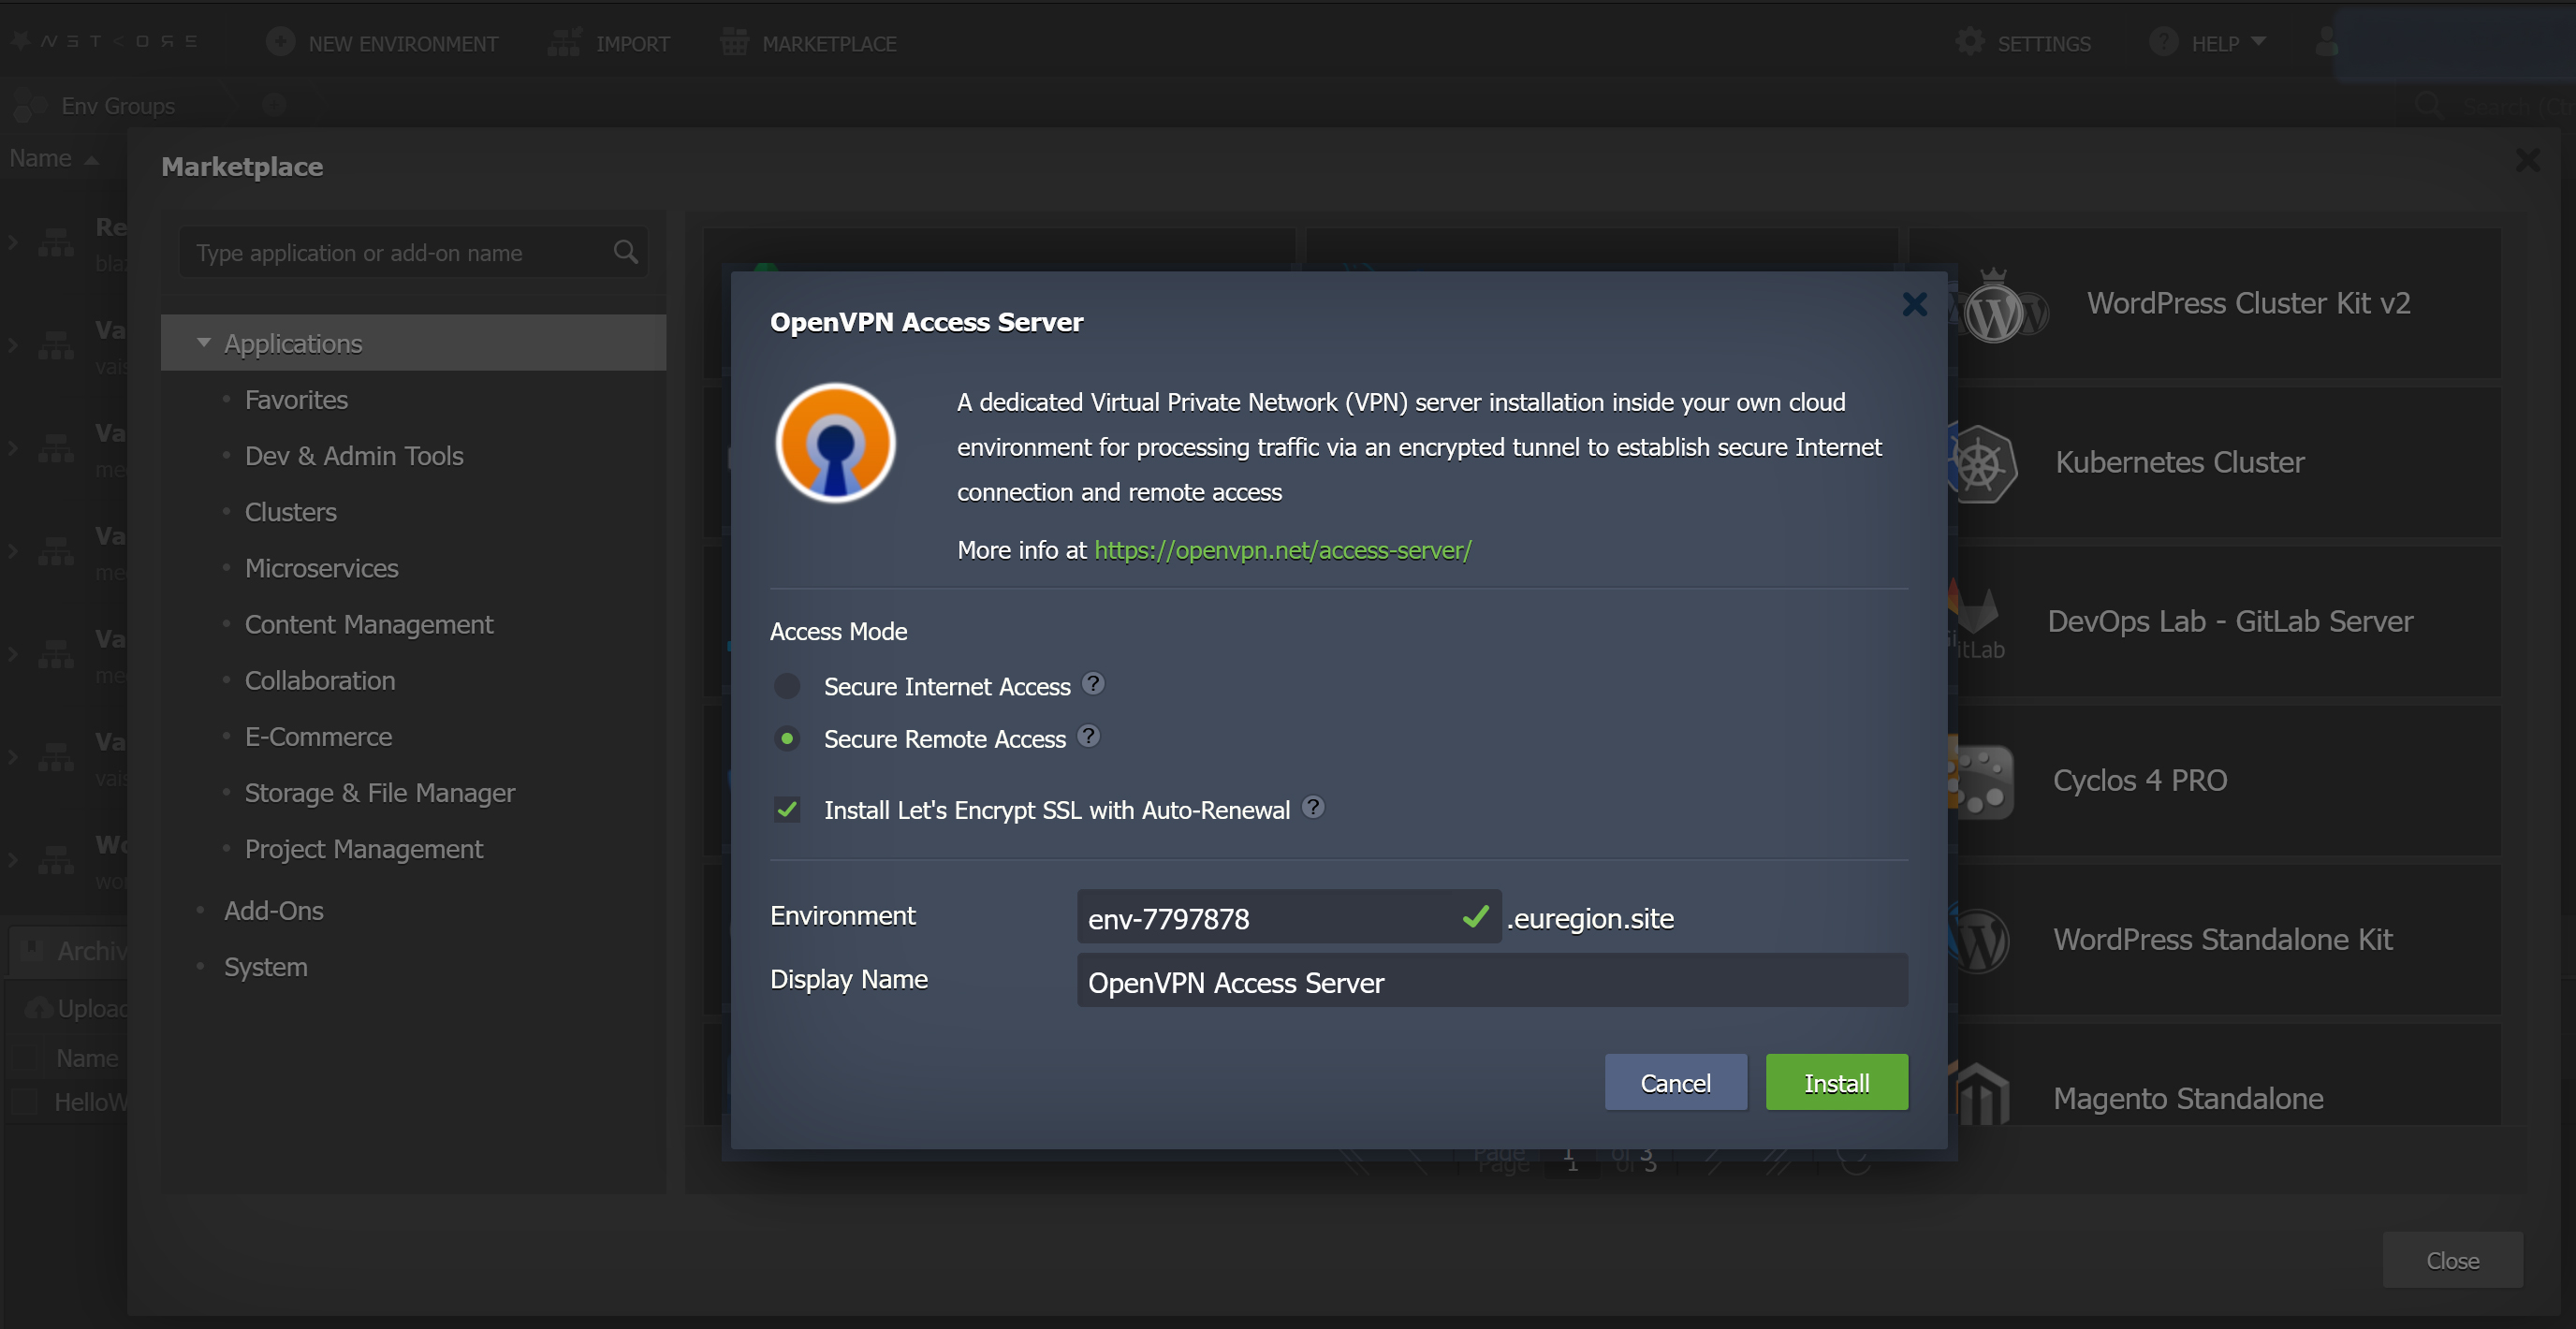Open Project Management category
This screenshot has height=1329, width=2576.
364,849
